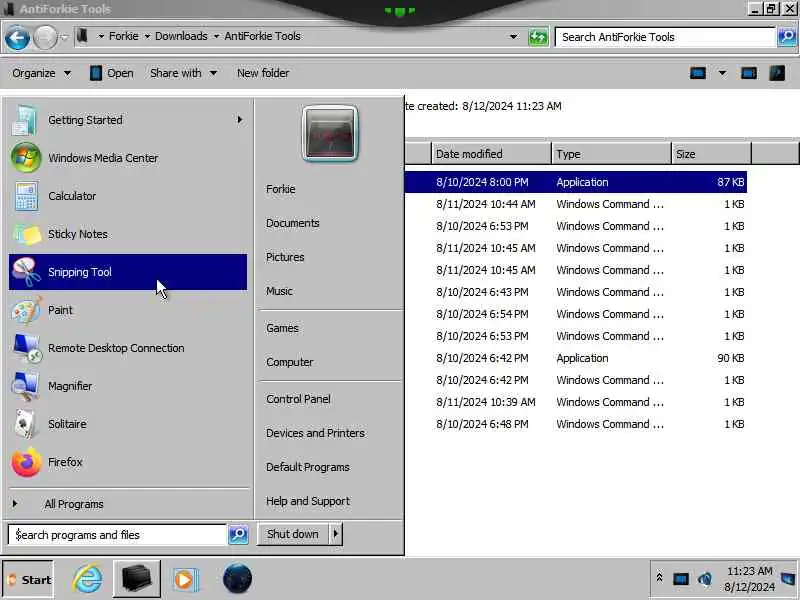Click the Open toolbar button
Image resolution: width=800 pixels, height=600 pixels.
click(112, 73)
